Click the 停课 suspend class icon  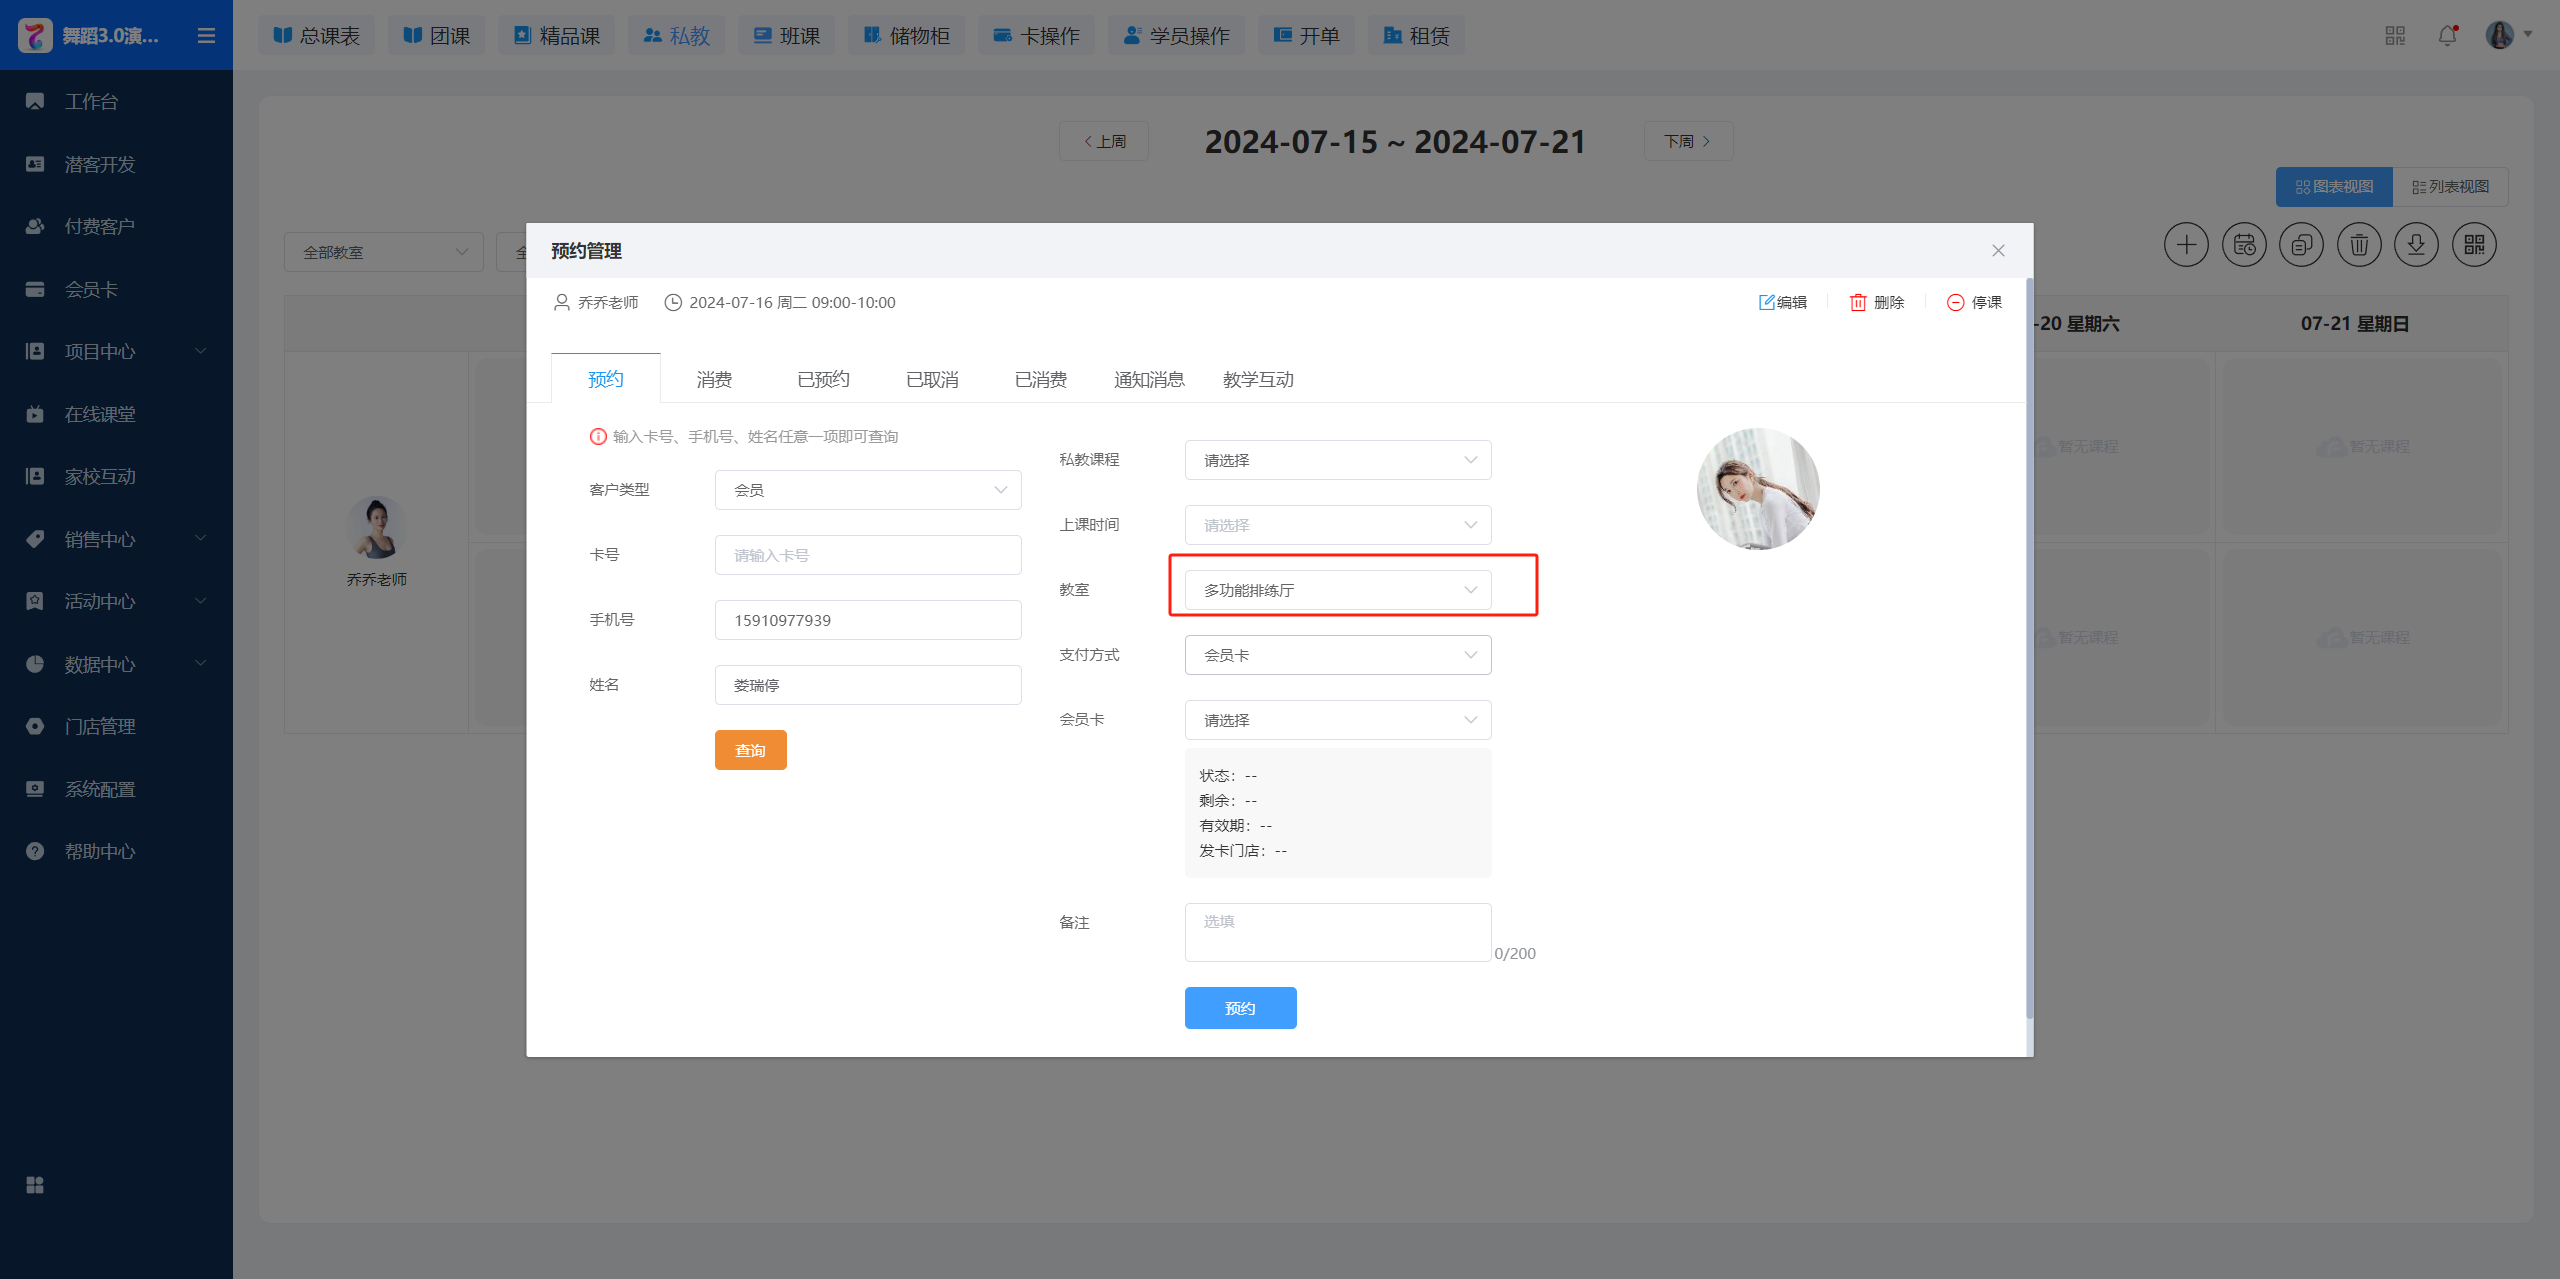click(1955, 302)
